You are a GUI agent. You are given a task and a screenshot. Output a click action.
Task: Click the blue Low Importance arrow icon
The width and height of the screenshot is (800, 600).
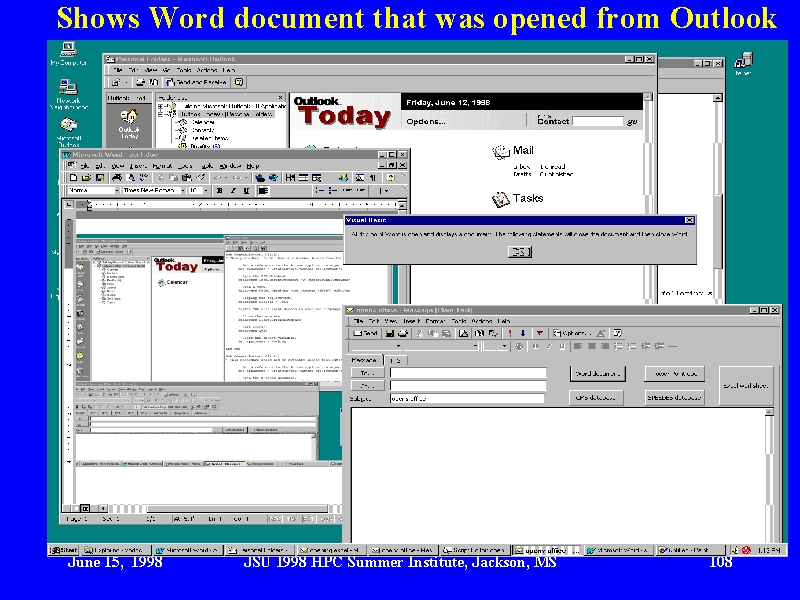(x=523, y=333)
